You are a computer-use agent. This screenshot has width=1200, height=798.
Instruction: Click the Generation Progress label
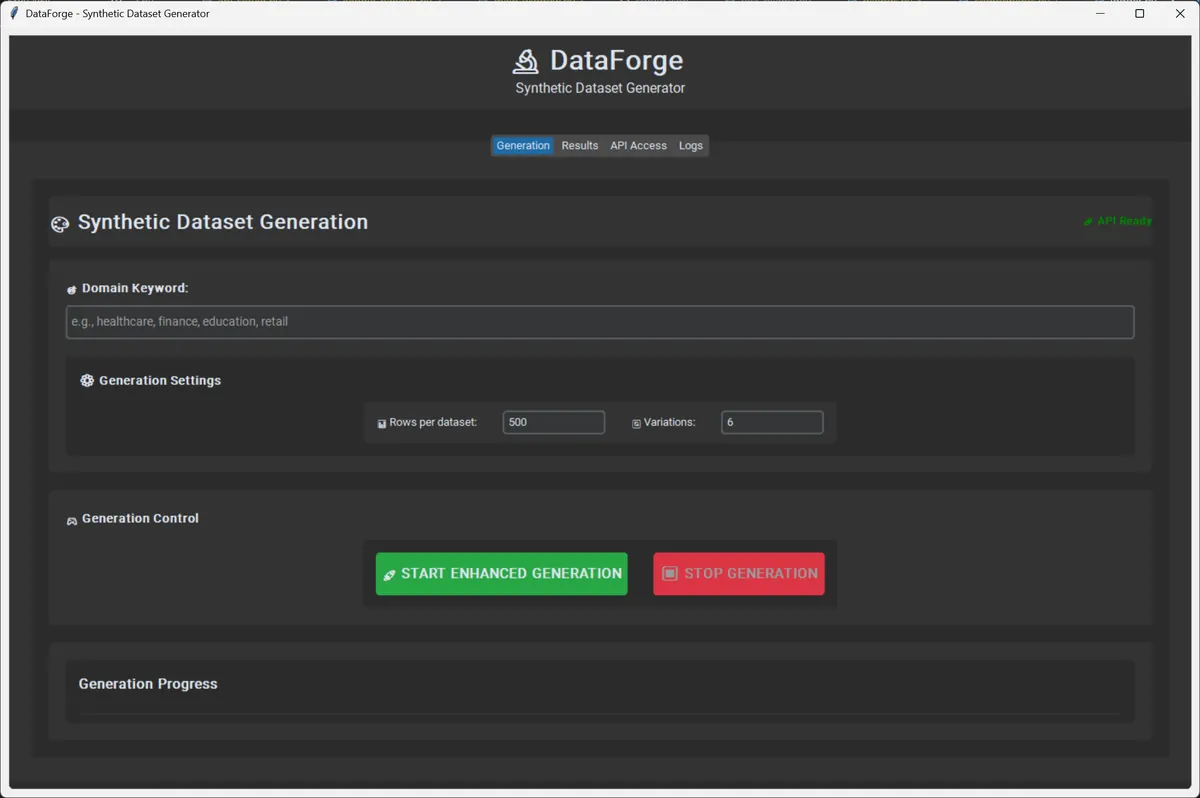coord(148,684)
